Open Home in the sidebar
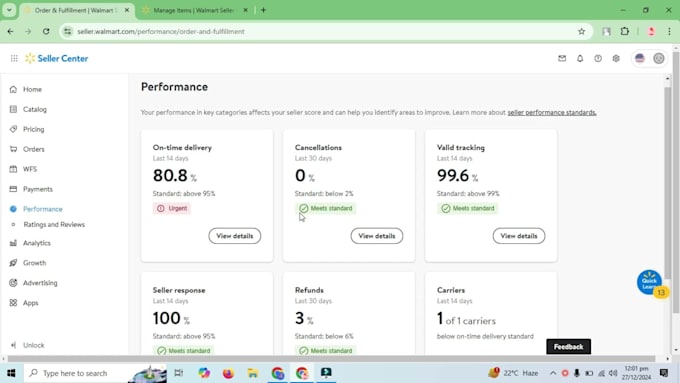Image resolution: width=680 pixels, height=383 pixels. [x=33, y=89]
